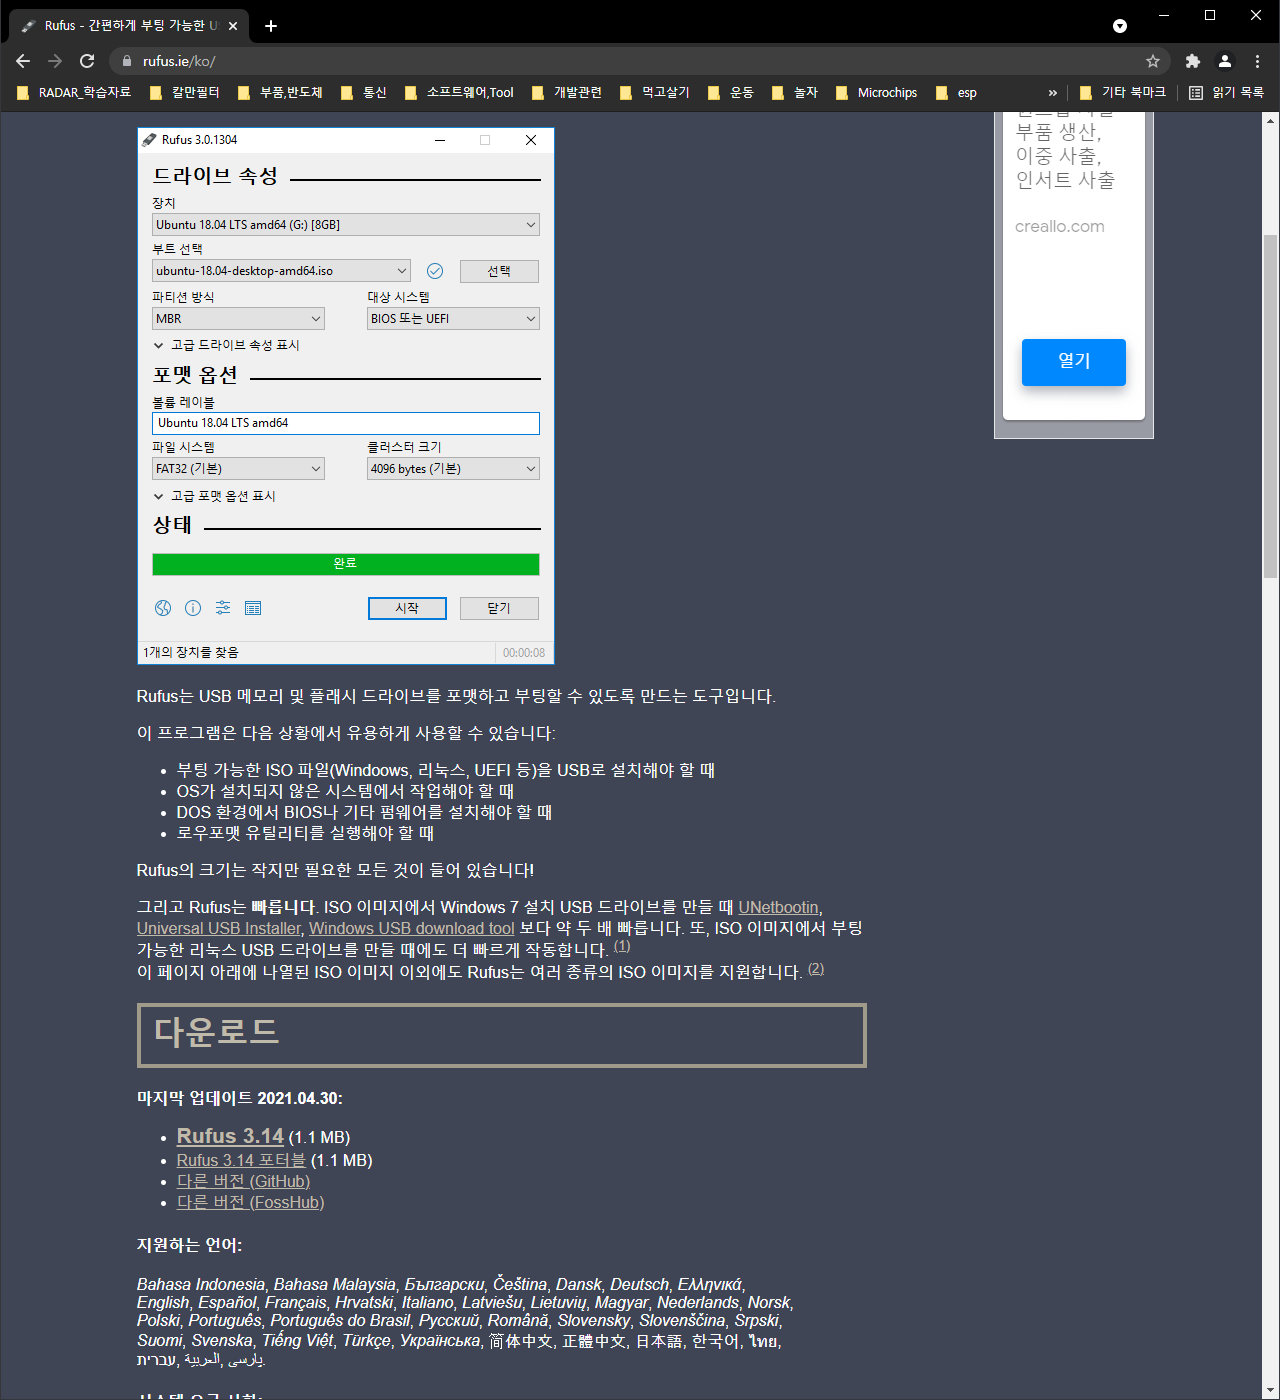Open the 통신 bookmark folder
The width and height of the screenshot is (1280, 1400).
[364, 92]
